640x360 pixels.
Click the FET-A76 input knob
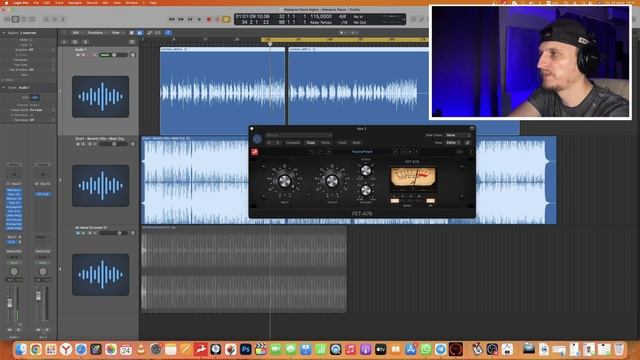coord(284,180)
